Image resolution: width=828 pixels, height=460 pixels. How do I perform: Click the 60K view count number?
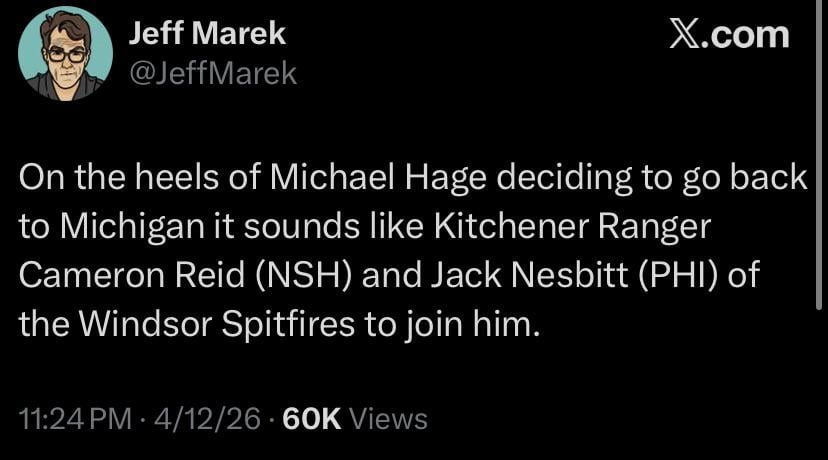point(313,419)
